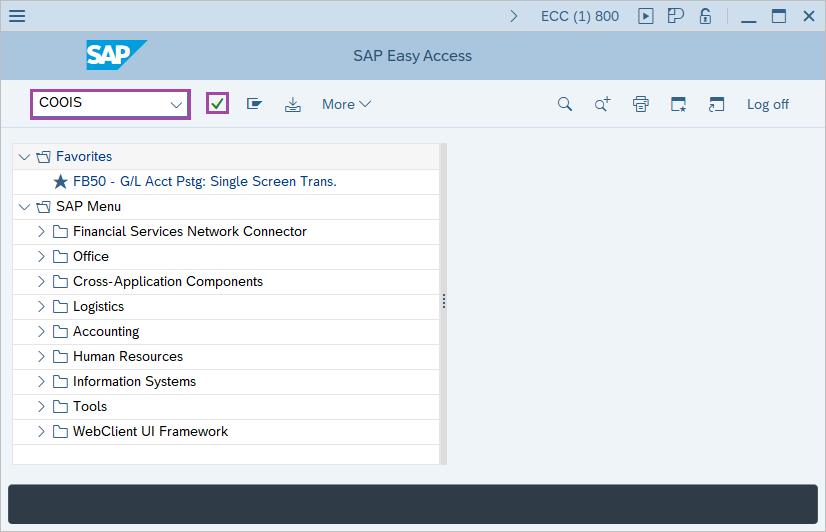Click the Find Next magnifier-plus icon
Viewport: 826px width, 532px height.
click(603, 104)
